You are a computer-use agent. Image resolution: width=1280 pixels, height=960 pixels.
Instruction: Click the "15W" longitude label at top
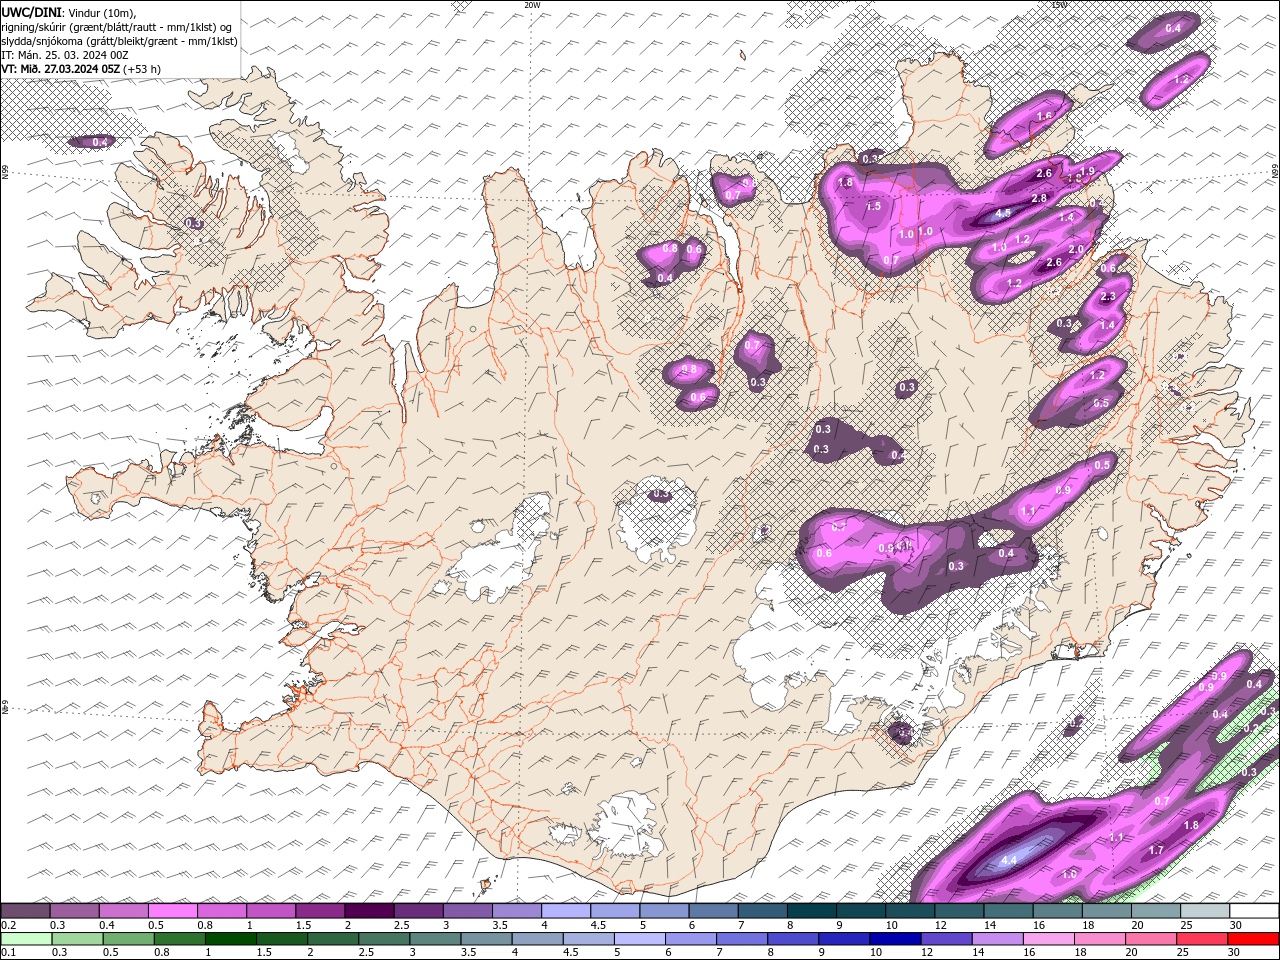coord(1059,5)
